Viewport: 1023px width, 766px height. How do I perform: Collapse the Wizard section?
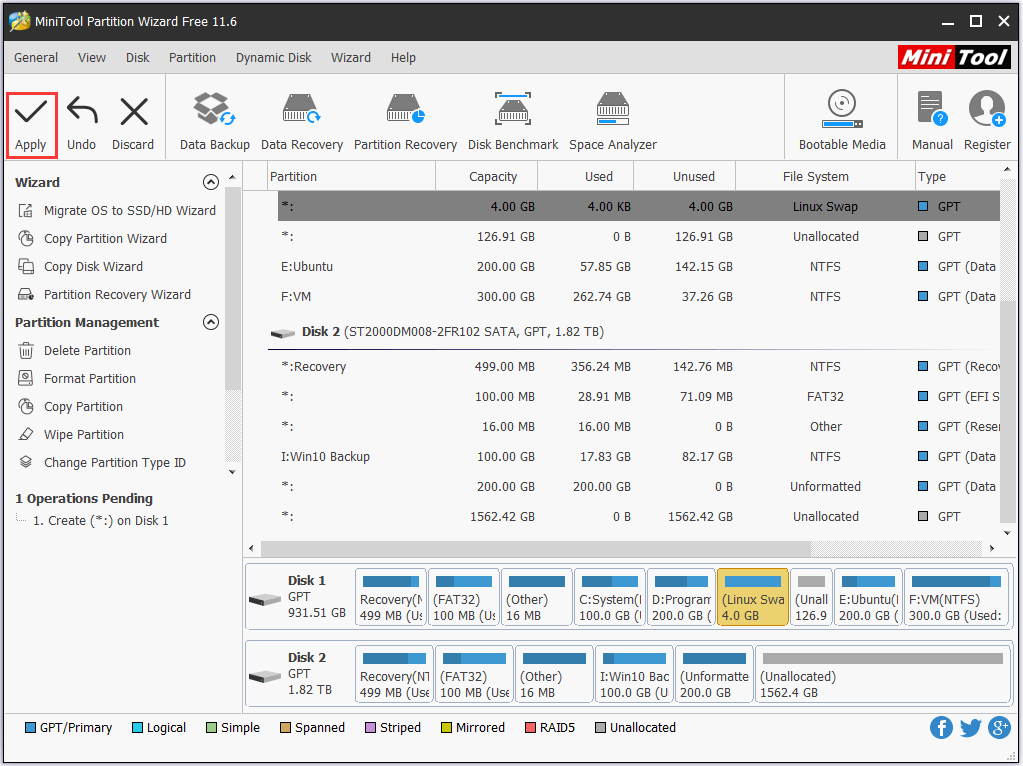211,182
